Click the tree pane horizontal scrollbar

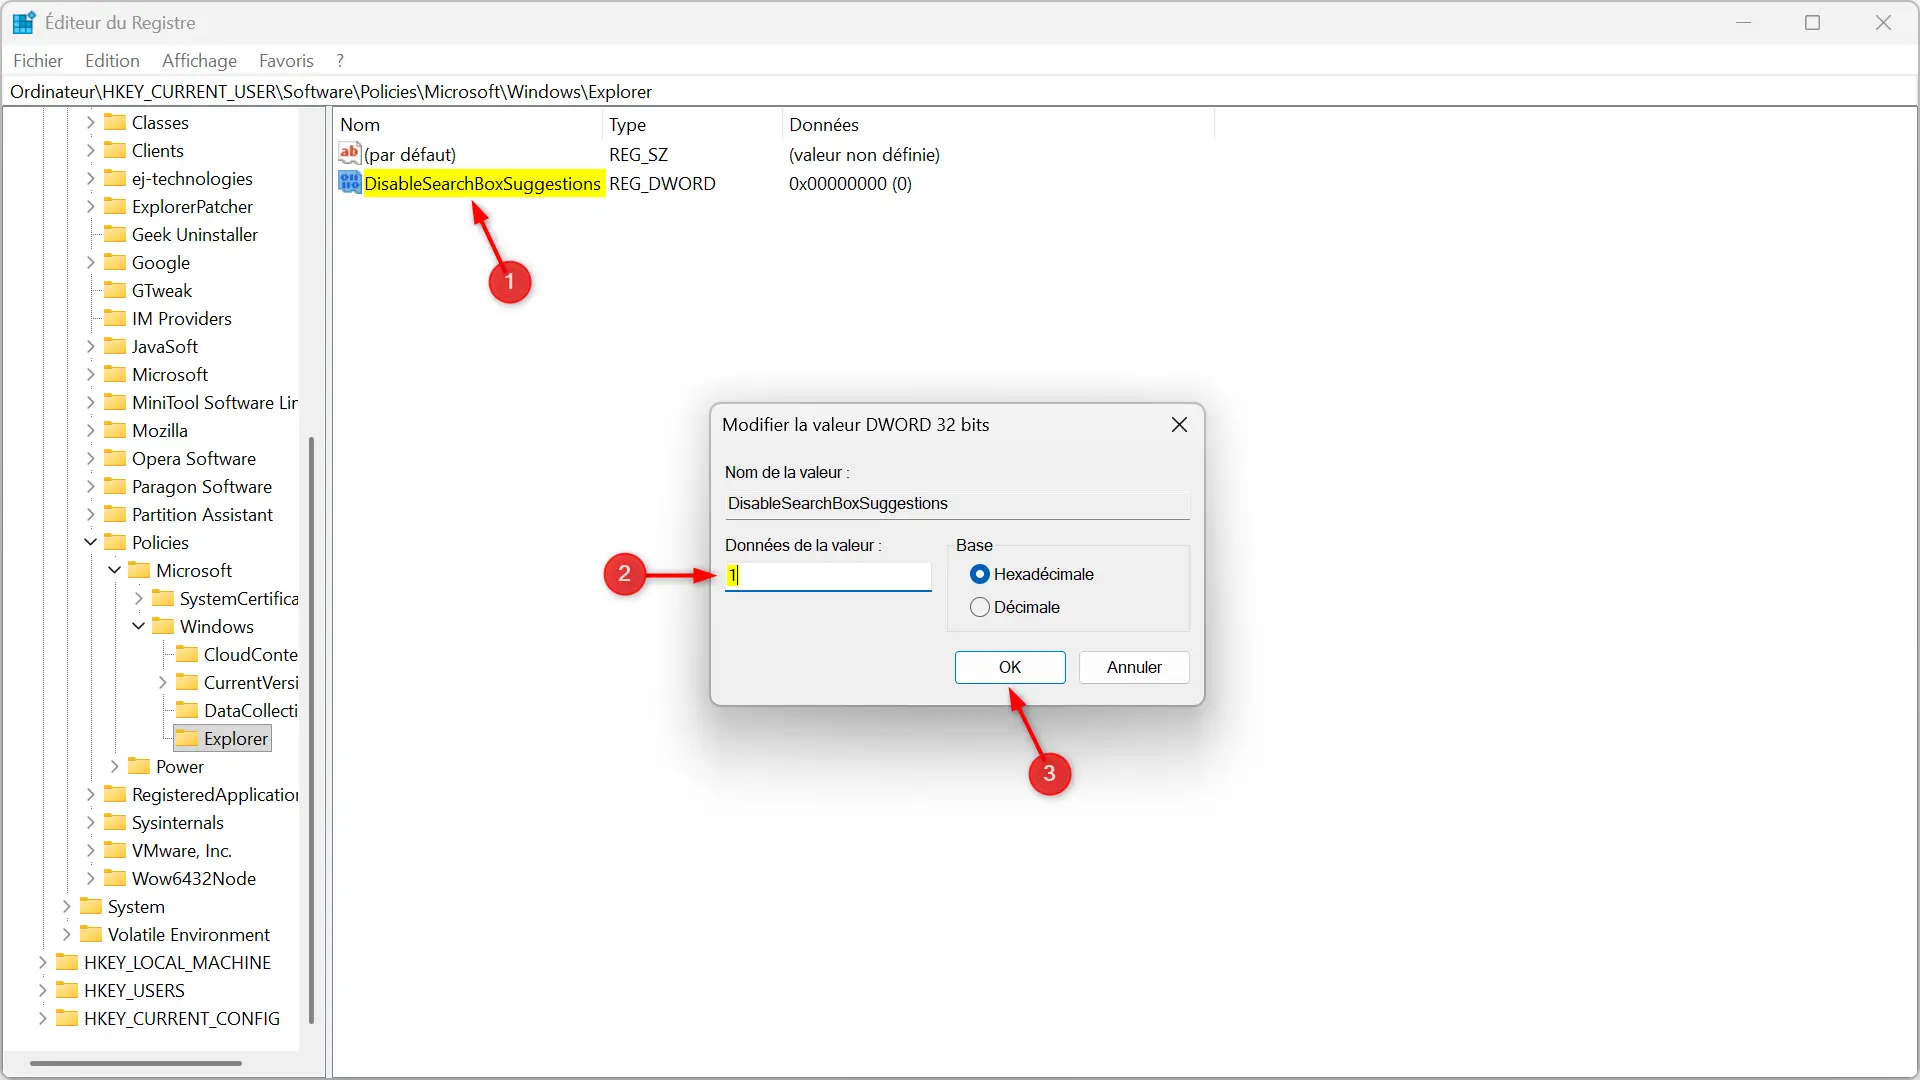pyautogui.click(x=136, y=1063)
